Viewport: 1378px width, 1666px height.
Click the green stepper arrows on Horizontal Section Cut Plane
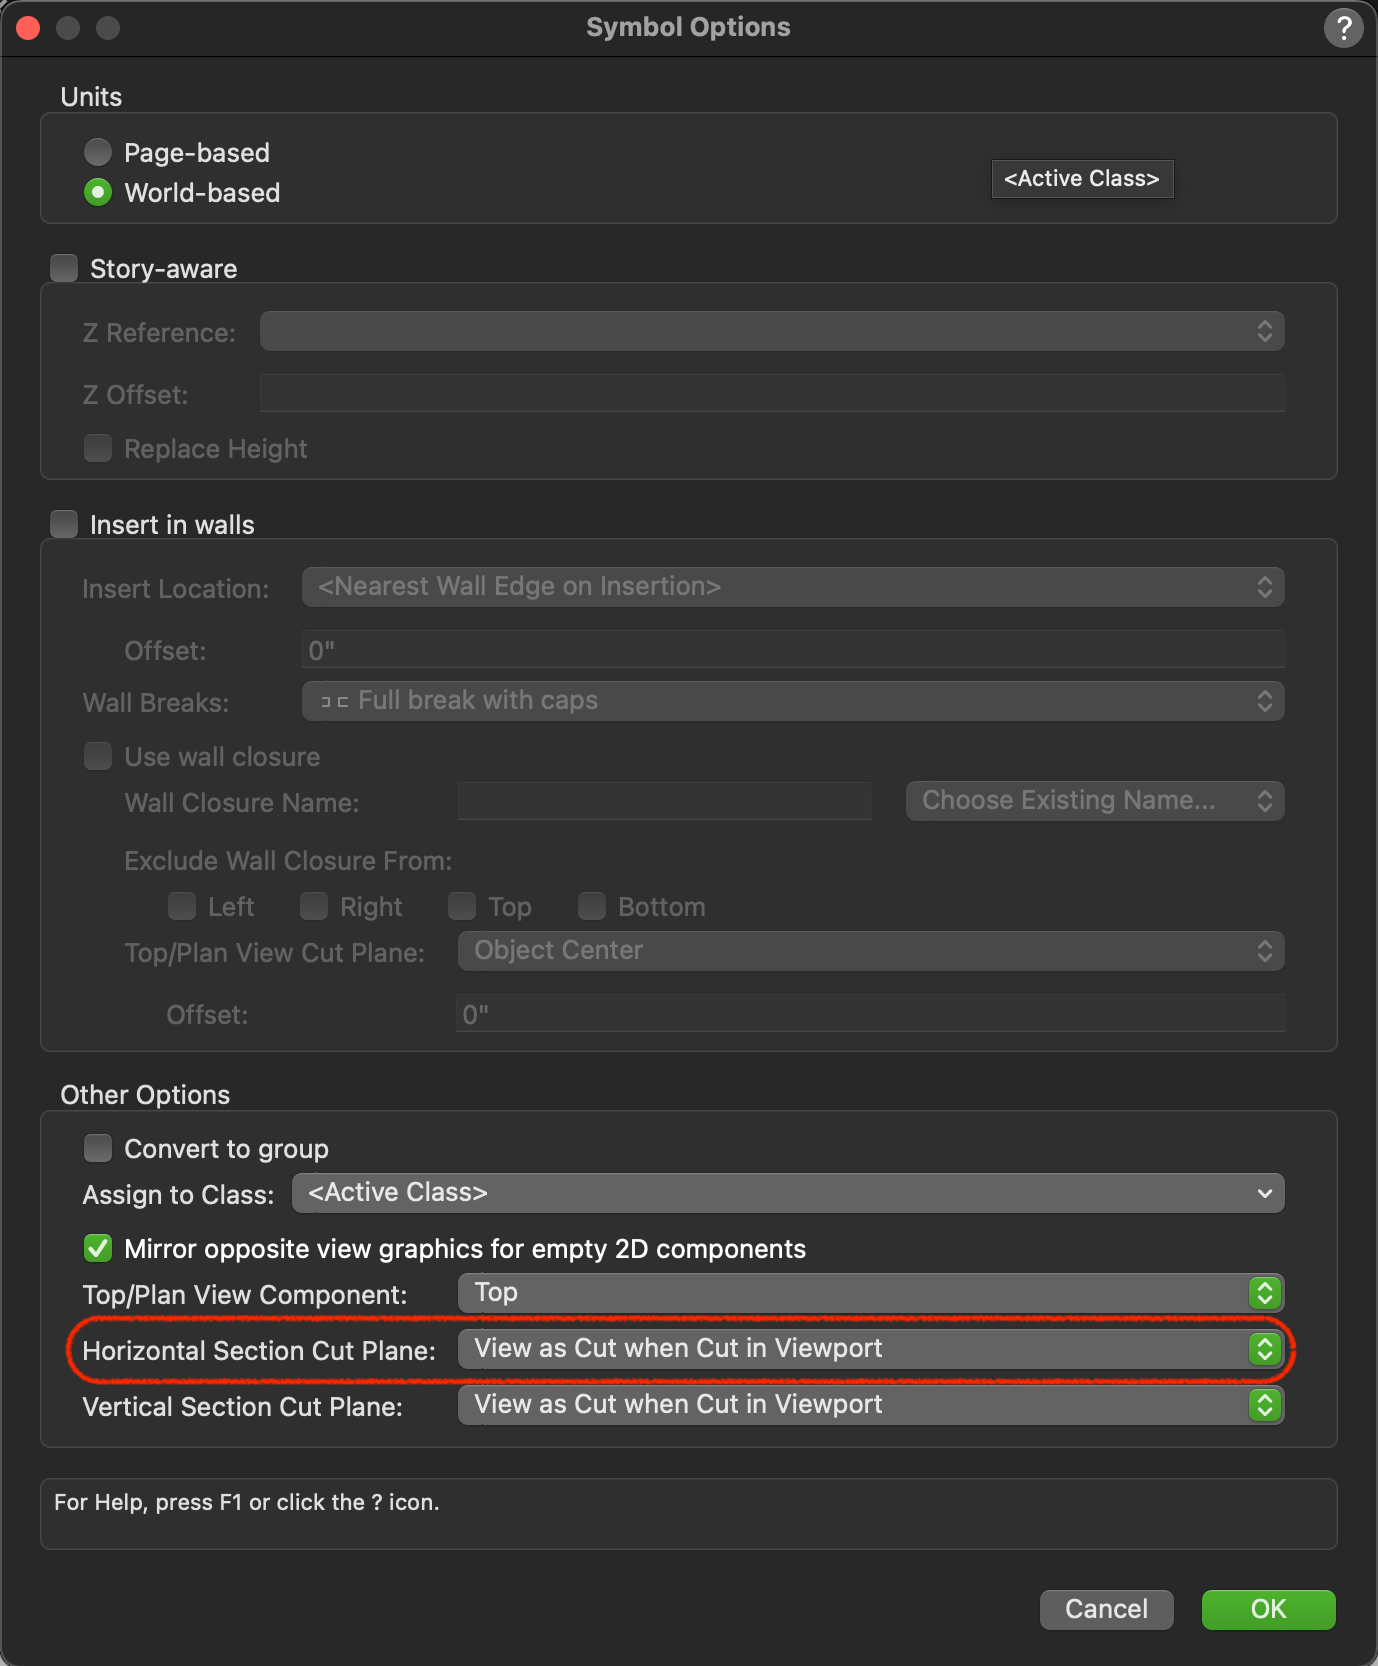pyautogui.click(x=1265, y=1349)
